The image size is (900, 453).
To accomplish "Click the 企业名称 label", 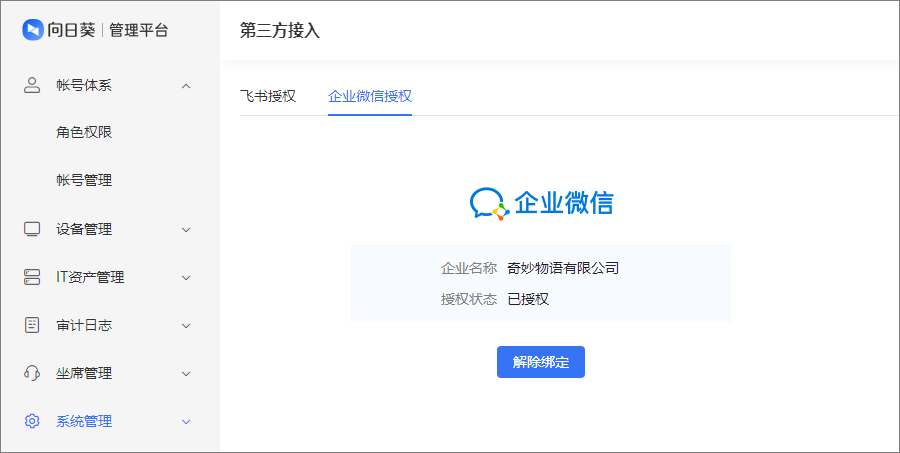I will (x=468, y=268).
